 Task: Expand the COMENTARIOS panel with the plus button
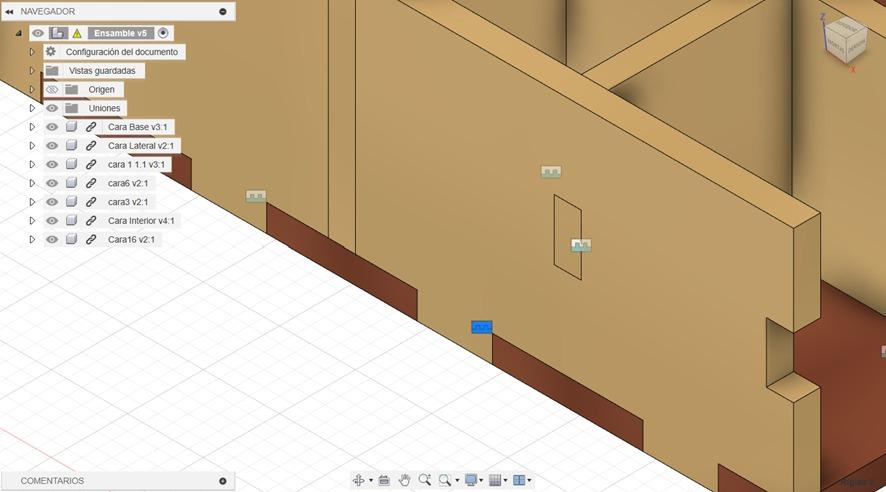click(223, 481)
